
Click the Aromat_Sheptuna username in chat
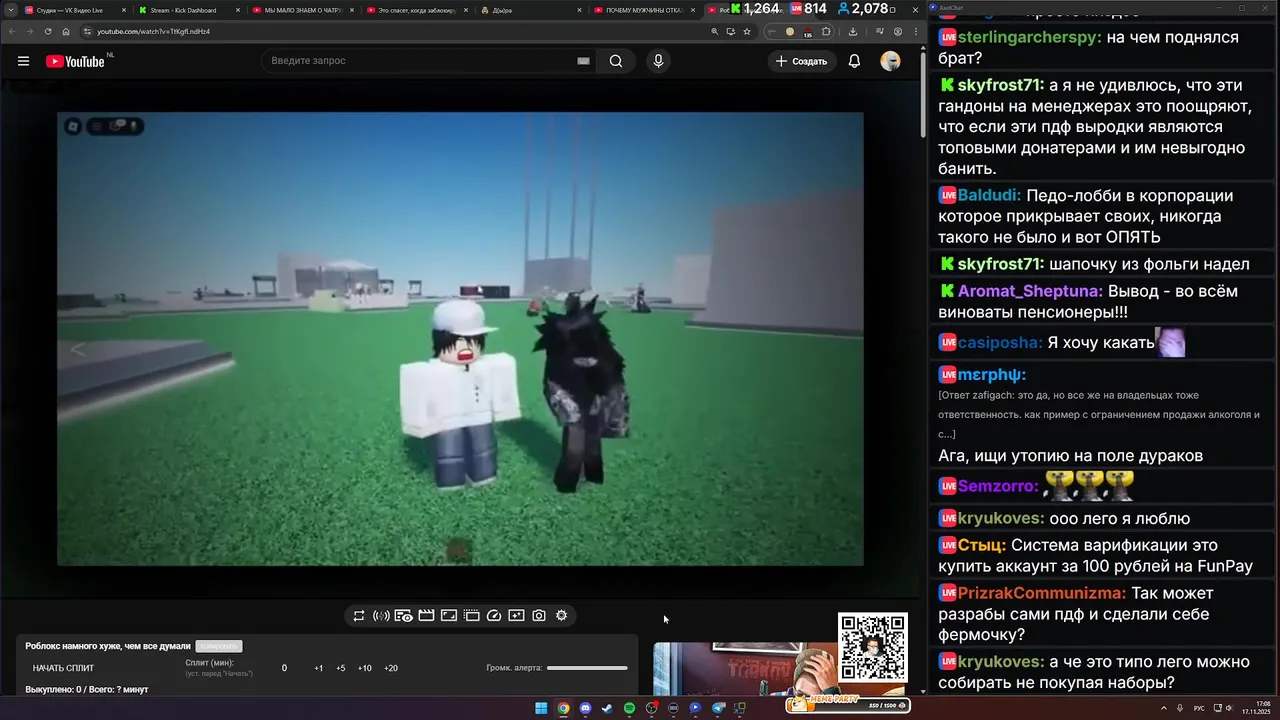pyautogui.click(x=1030, y=292)
